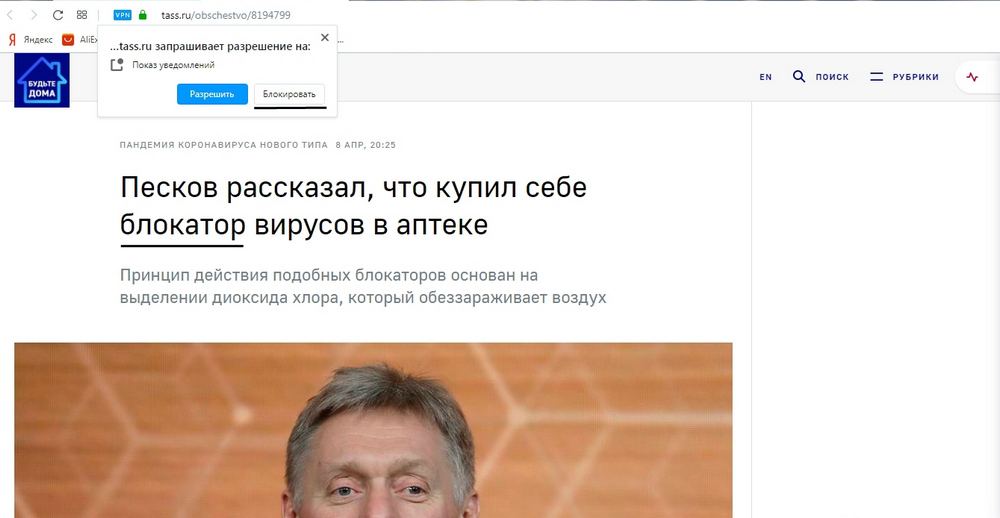Click the green padlock security icon
The height and width of the screenshot is (518, 1000).
[x=143, y=15]
